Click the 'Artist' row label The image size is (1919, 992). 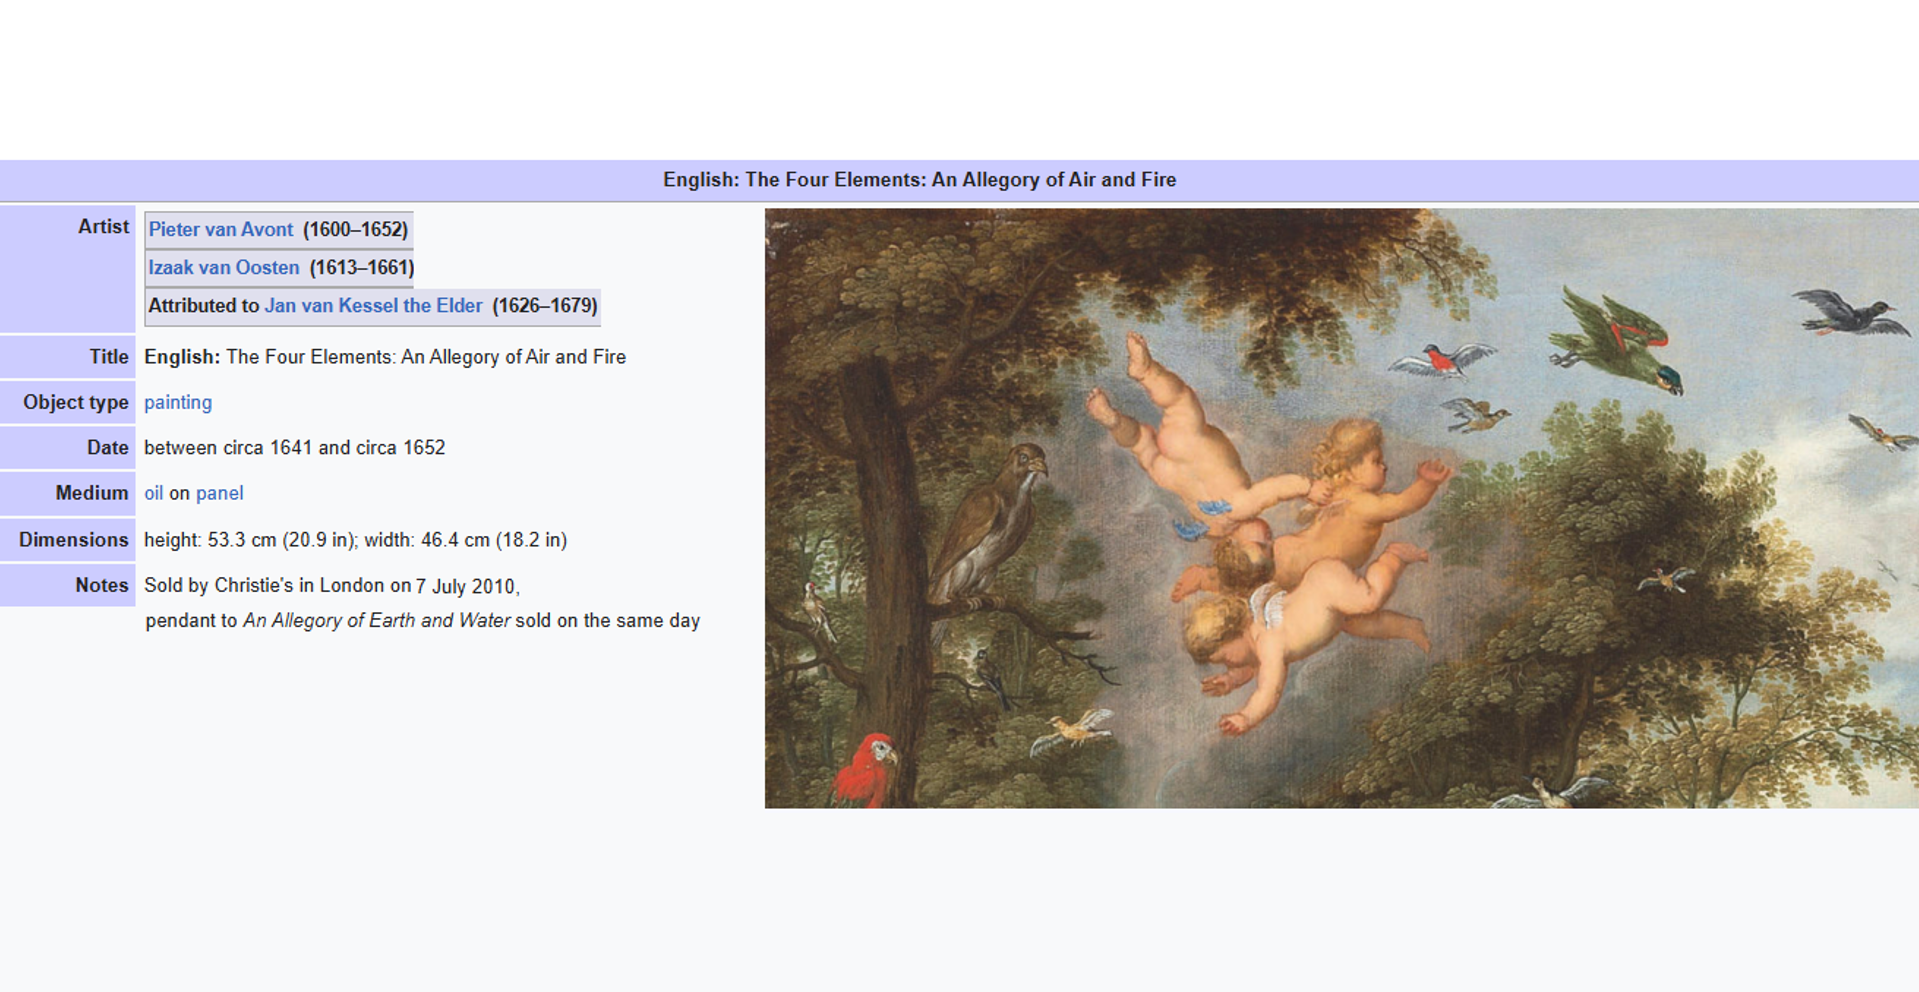[103, 227]
